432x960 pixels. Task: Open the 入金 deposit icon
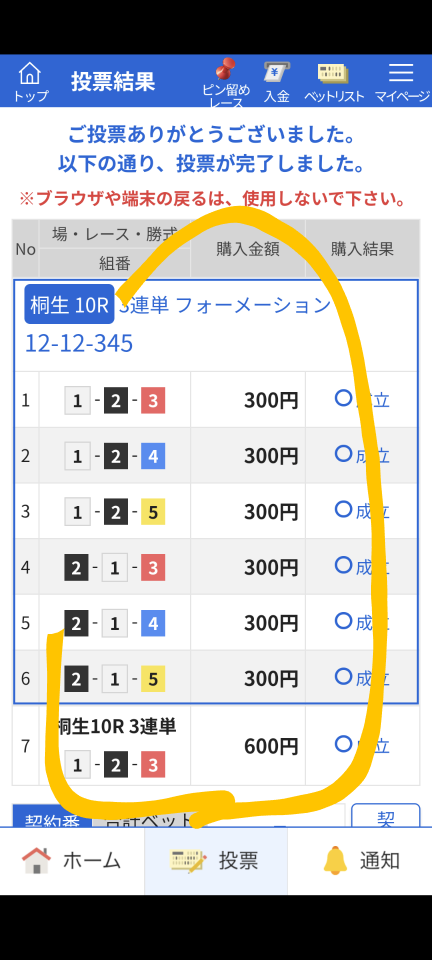click(x=277, y=72)
